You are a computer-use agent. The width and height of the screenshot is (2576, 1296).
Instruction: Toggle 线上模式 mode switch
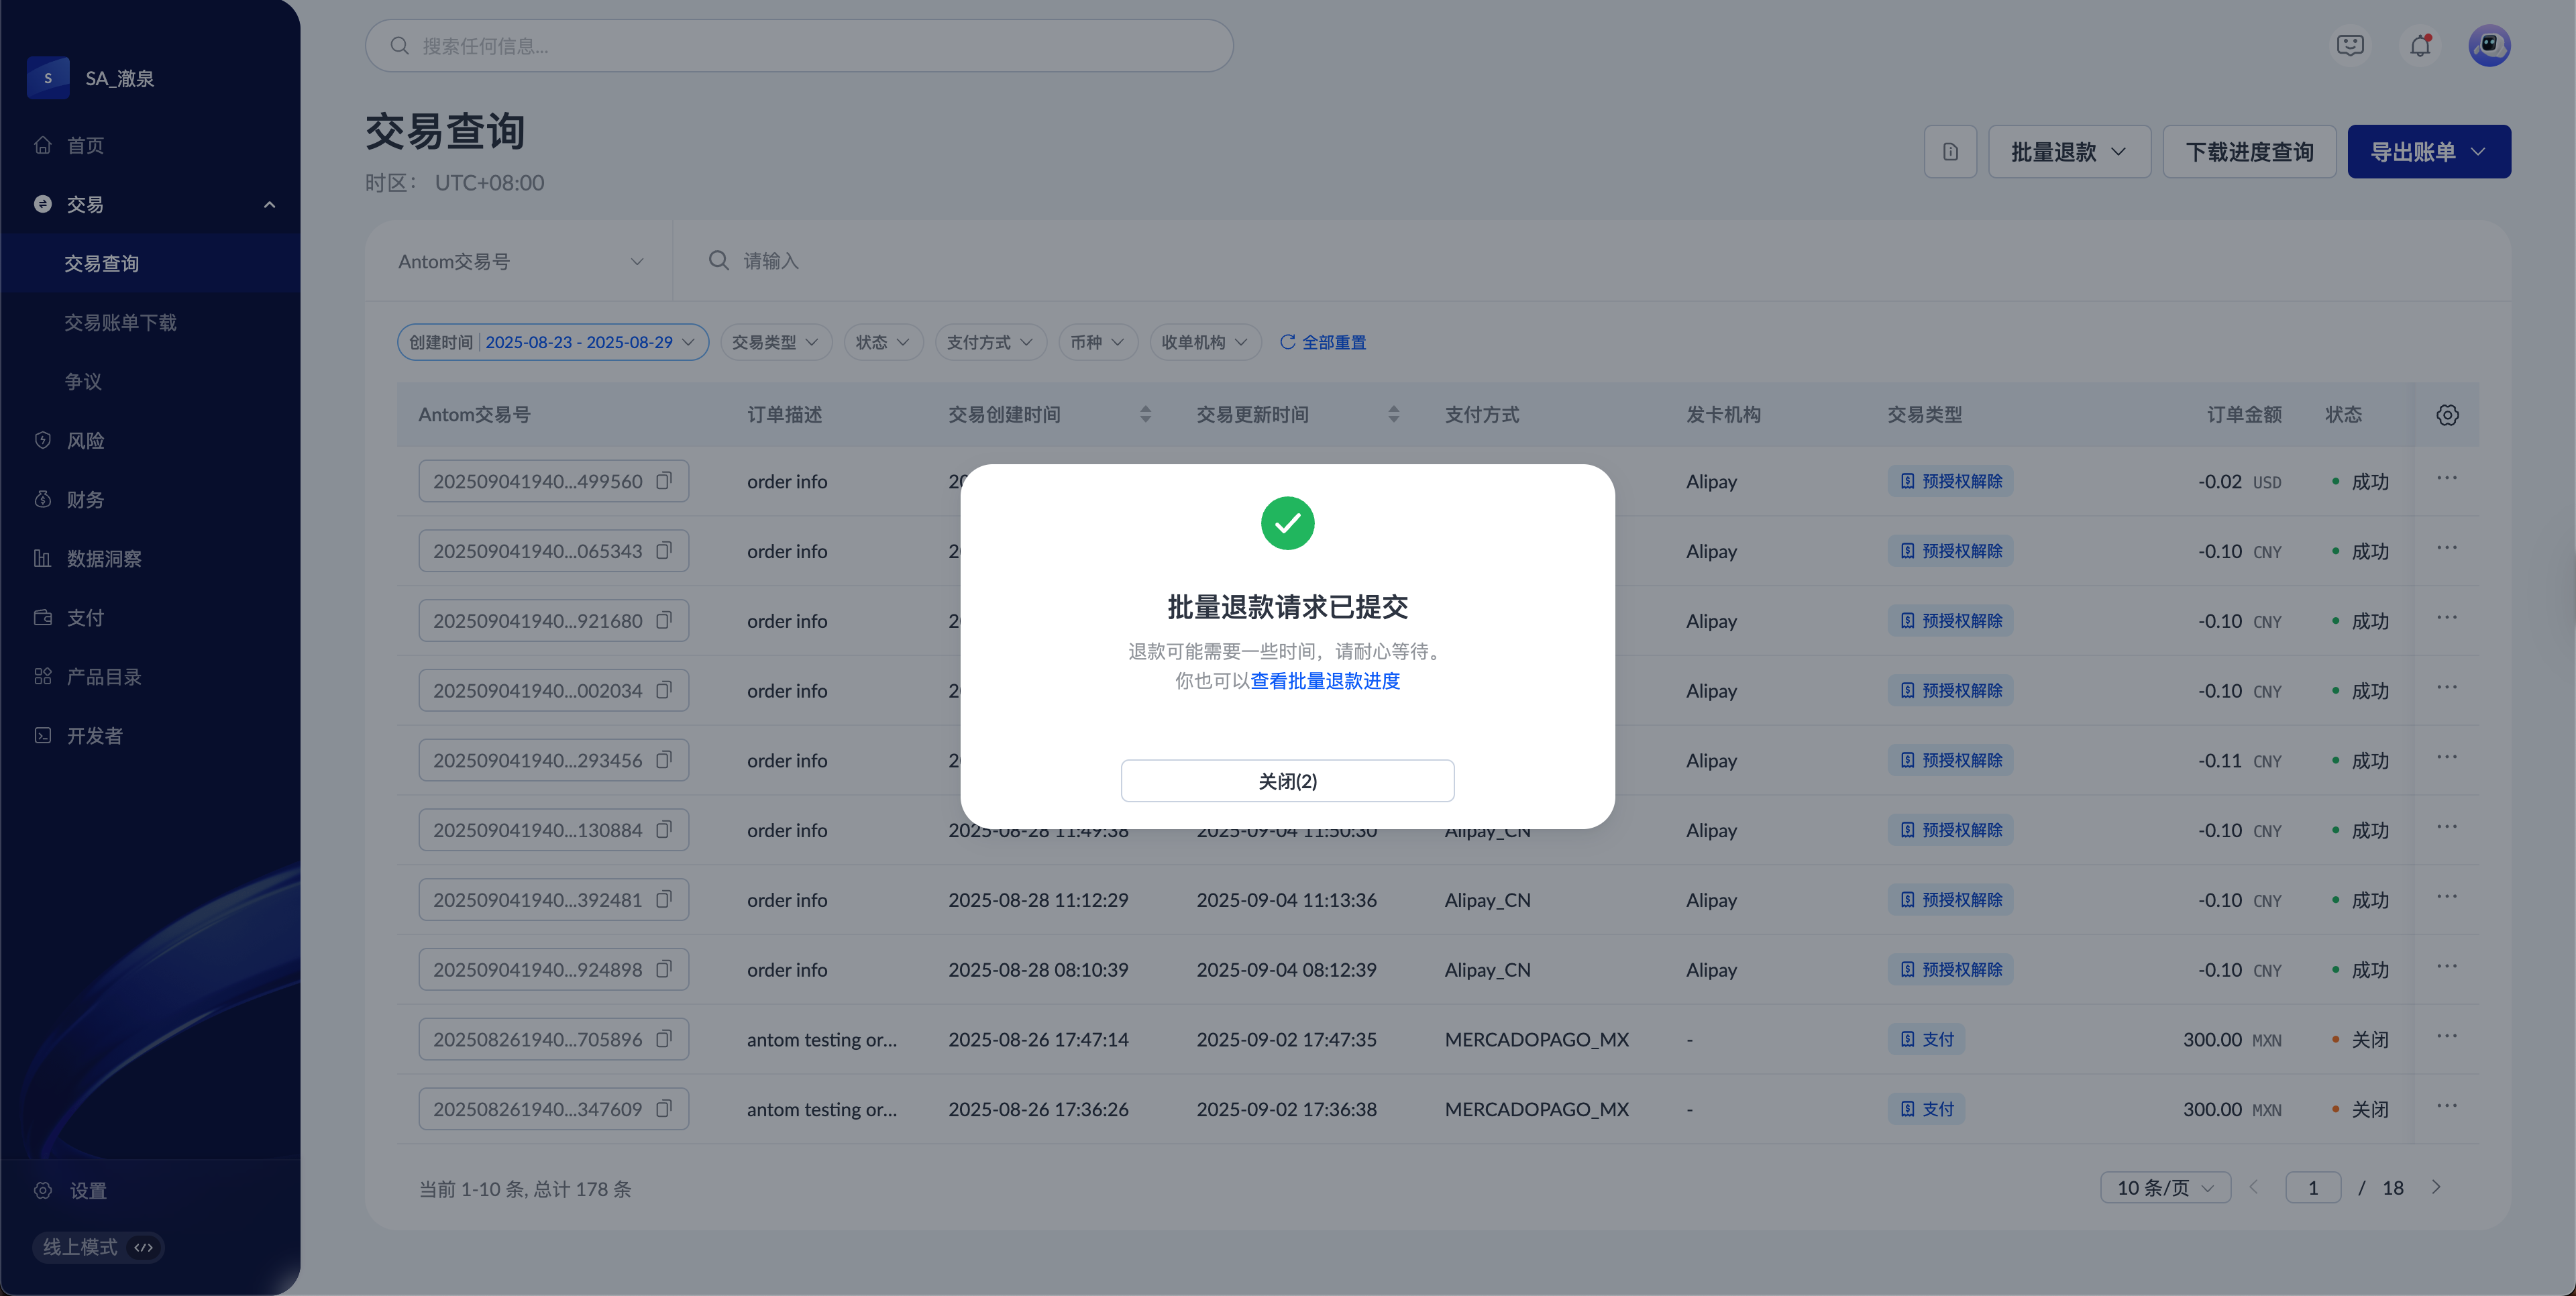98,1247
